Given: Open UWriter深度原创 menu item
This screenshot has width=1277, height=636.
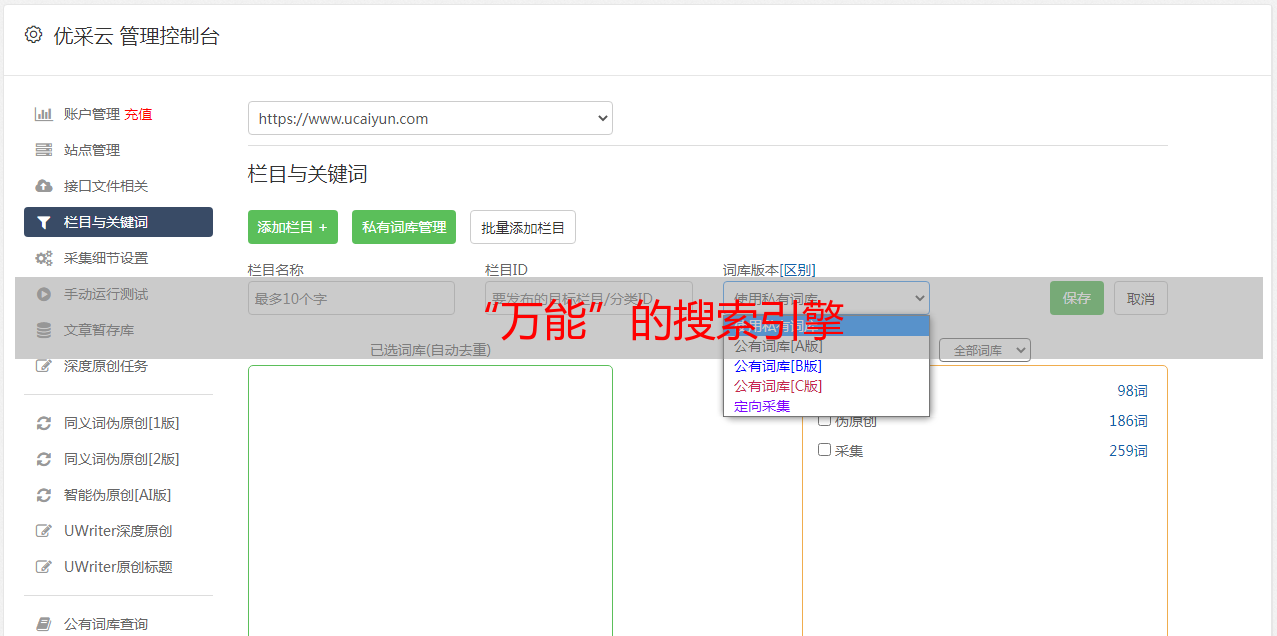Looking at the screenshot, I should pyautogui.click(x=118, y=531).
